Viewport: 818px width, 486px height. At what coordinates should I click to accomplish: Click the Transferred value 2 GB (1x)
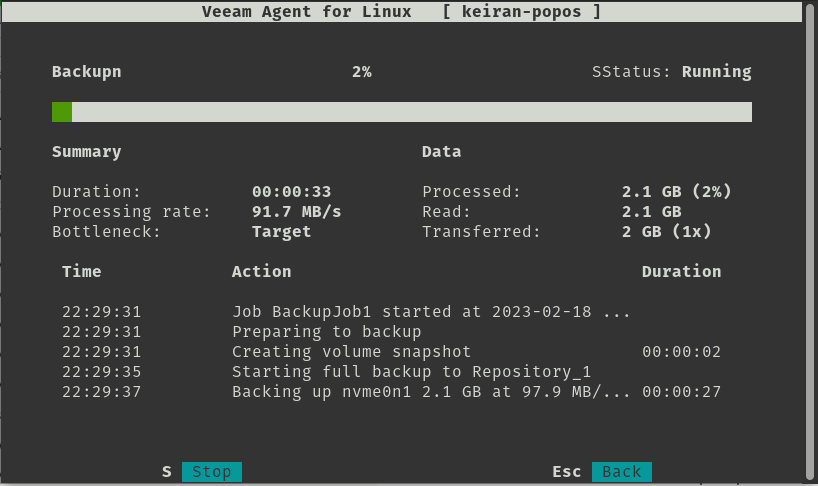point(667,232)
